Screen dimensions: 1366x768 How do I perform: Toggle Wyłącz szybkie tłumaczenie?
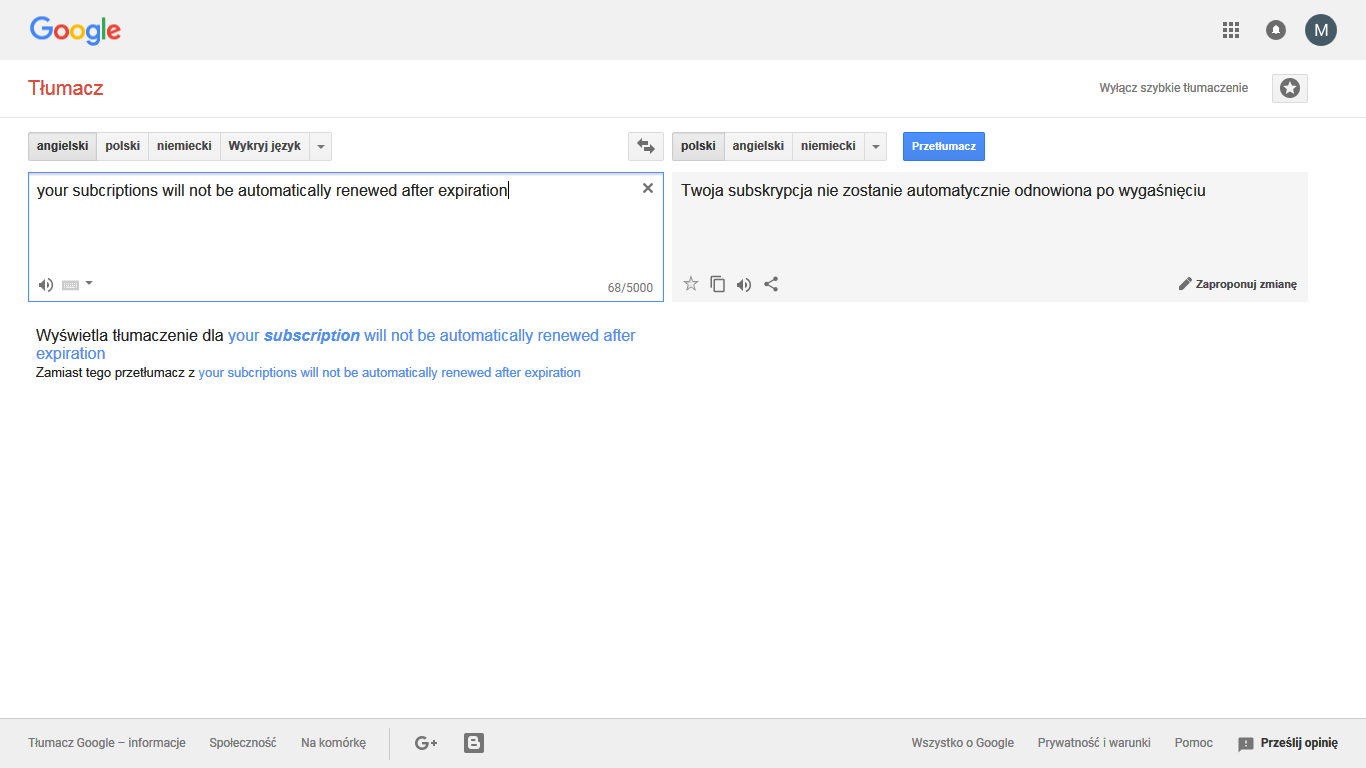(x=1173, y=88)
